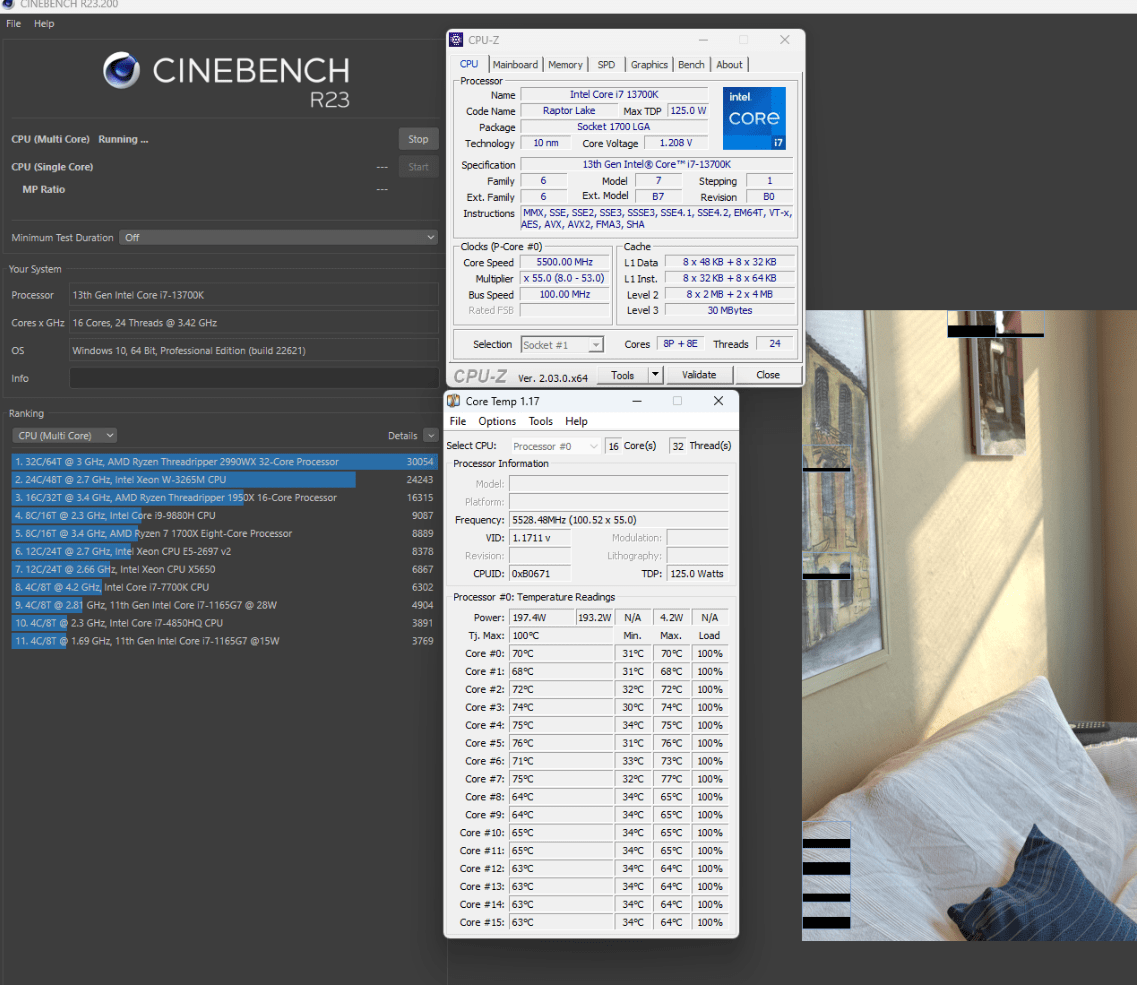Click the Core #0 temperature 70°C
Image resolution: width=1137 pixels, height=985 pixels.
click(561, 654)
